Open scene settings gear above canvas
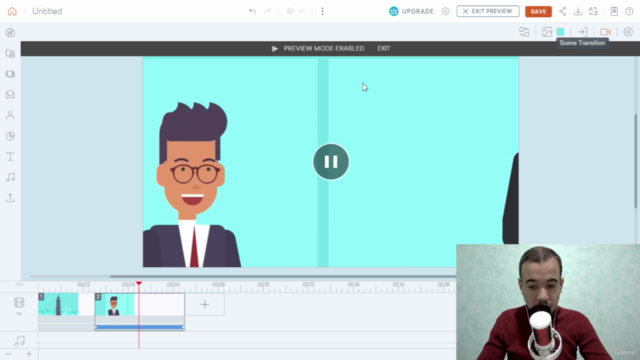640x360 pixels. coord(628,32)
